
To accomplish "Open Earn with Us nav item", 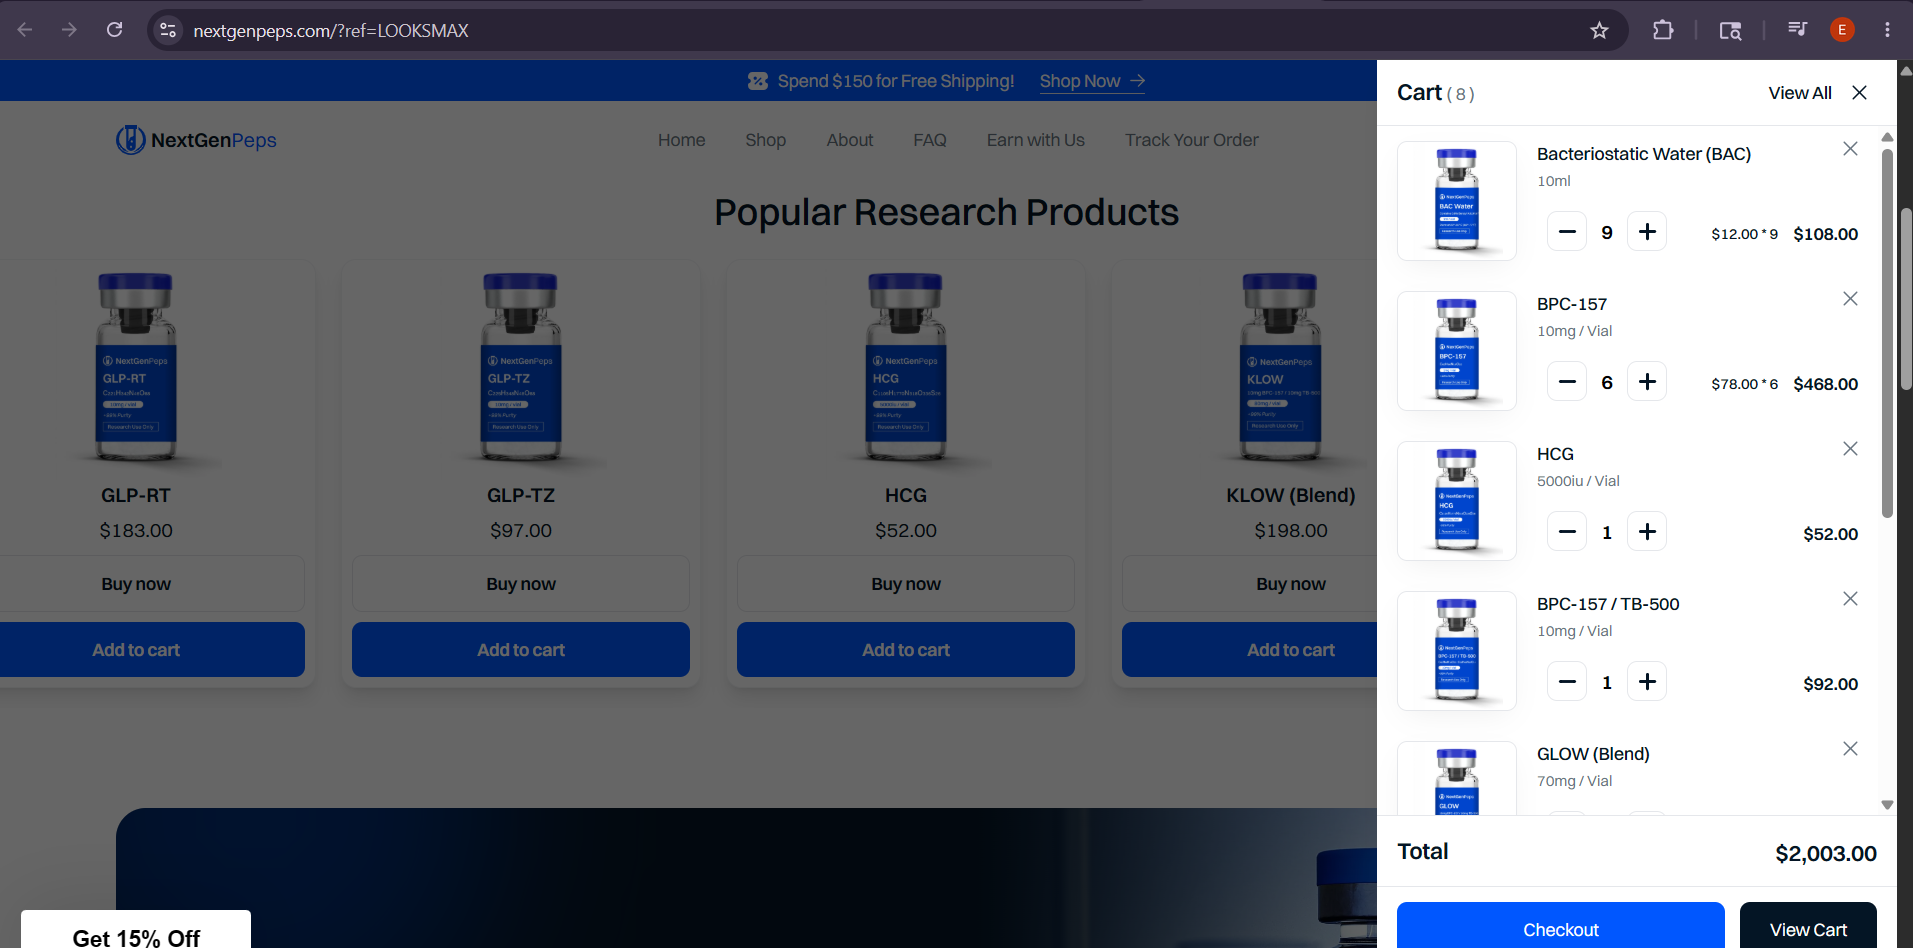I will pyautogui.click(x=1036, y=140).
